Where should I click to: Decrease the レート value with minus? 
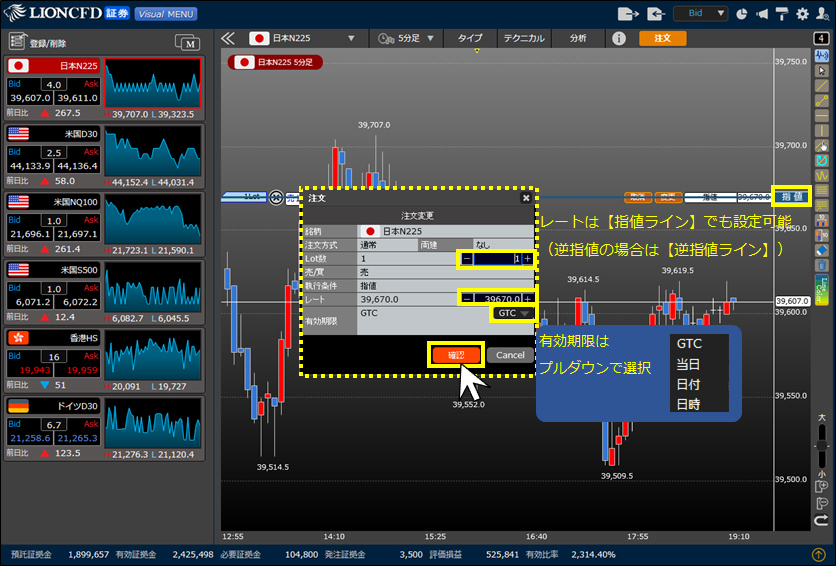pyautogui.click(x=467, y=298)
